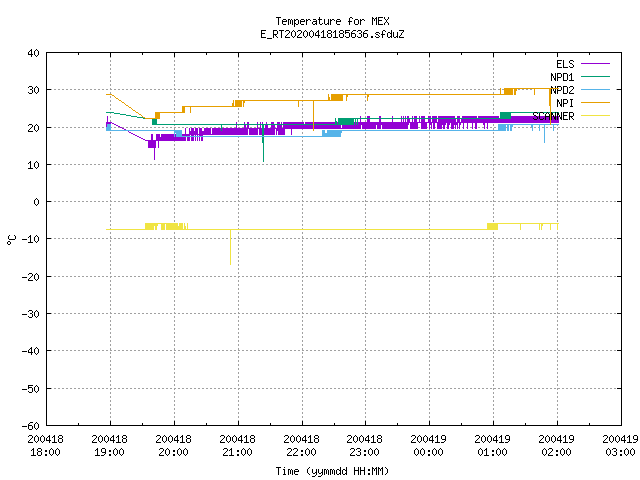Click the y-axis tick label '20'

tap(33, 128)
